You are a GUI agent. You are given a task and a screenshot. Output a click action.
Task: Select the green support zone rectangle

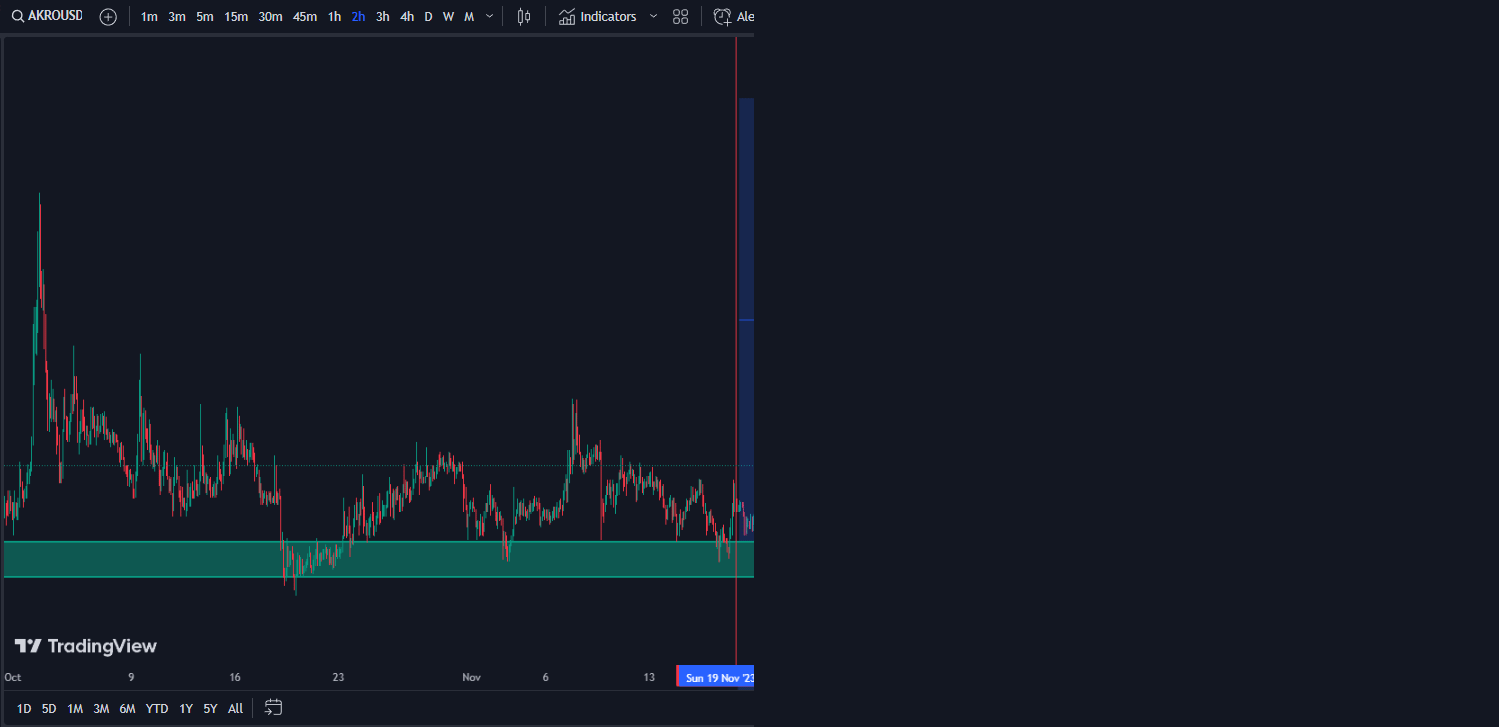[378, 559]
